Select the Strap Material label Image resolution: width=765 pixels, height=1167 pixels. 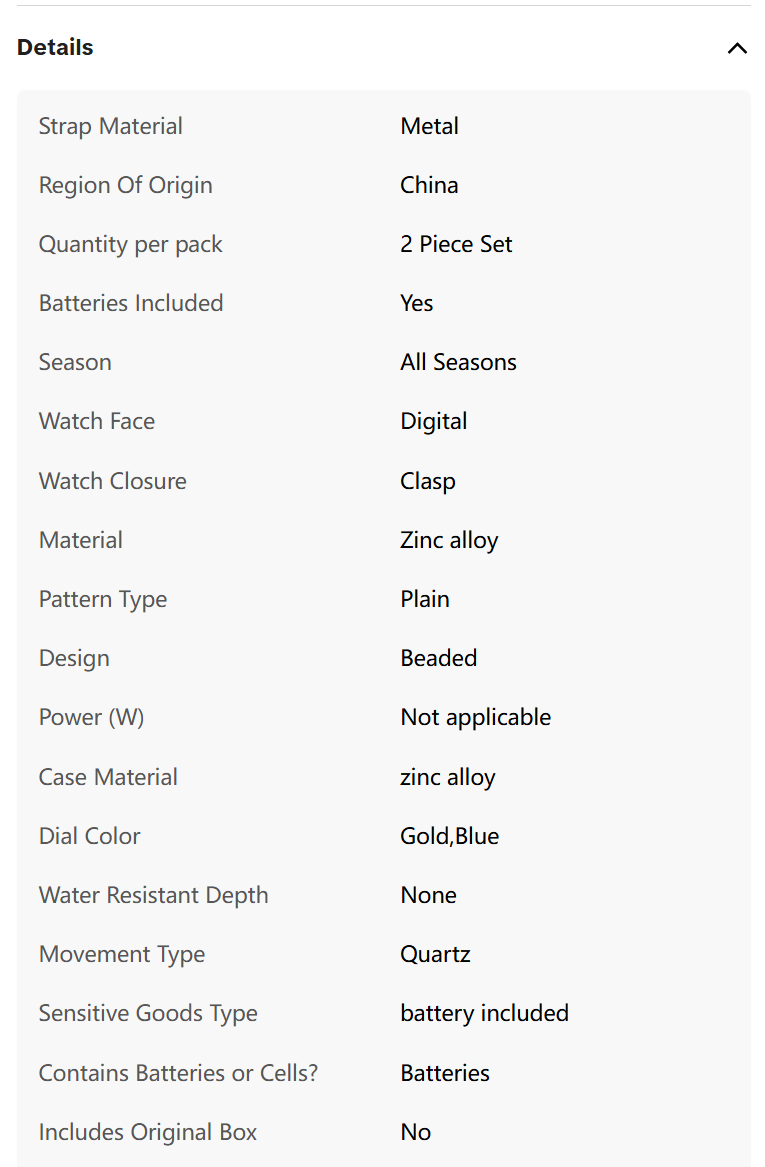(x=110, y=127)
